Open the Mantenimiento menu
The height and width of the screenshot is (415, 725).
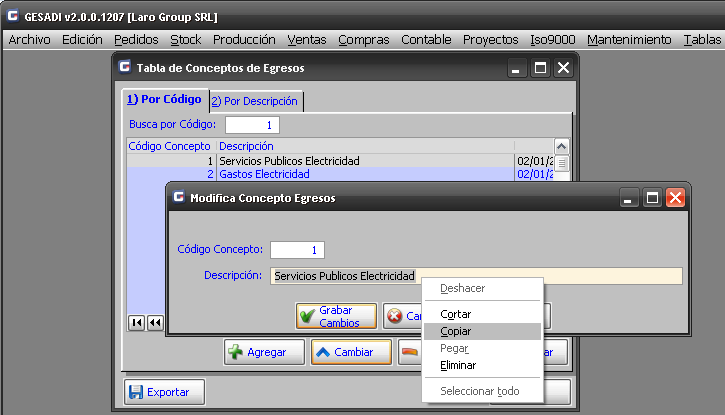[x=629, y=40]
